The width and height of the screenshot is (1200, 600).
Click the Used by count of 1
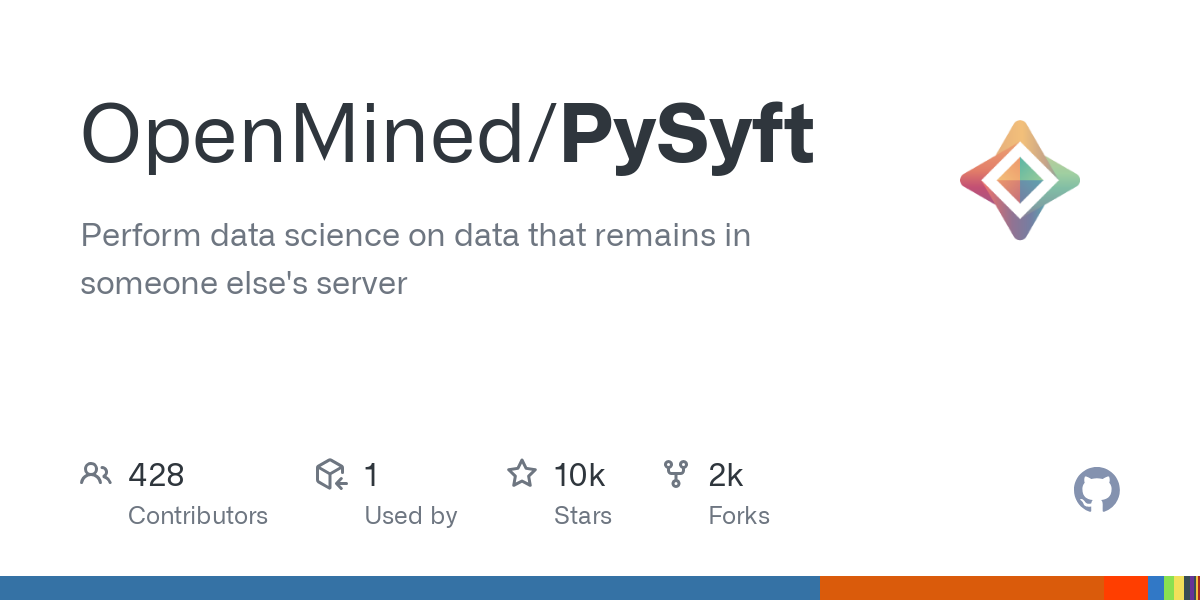pyautogui.click(x=371, y=475)
